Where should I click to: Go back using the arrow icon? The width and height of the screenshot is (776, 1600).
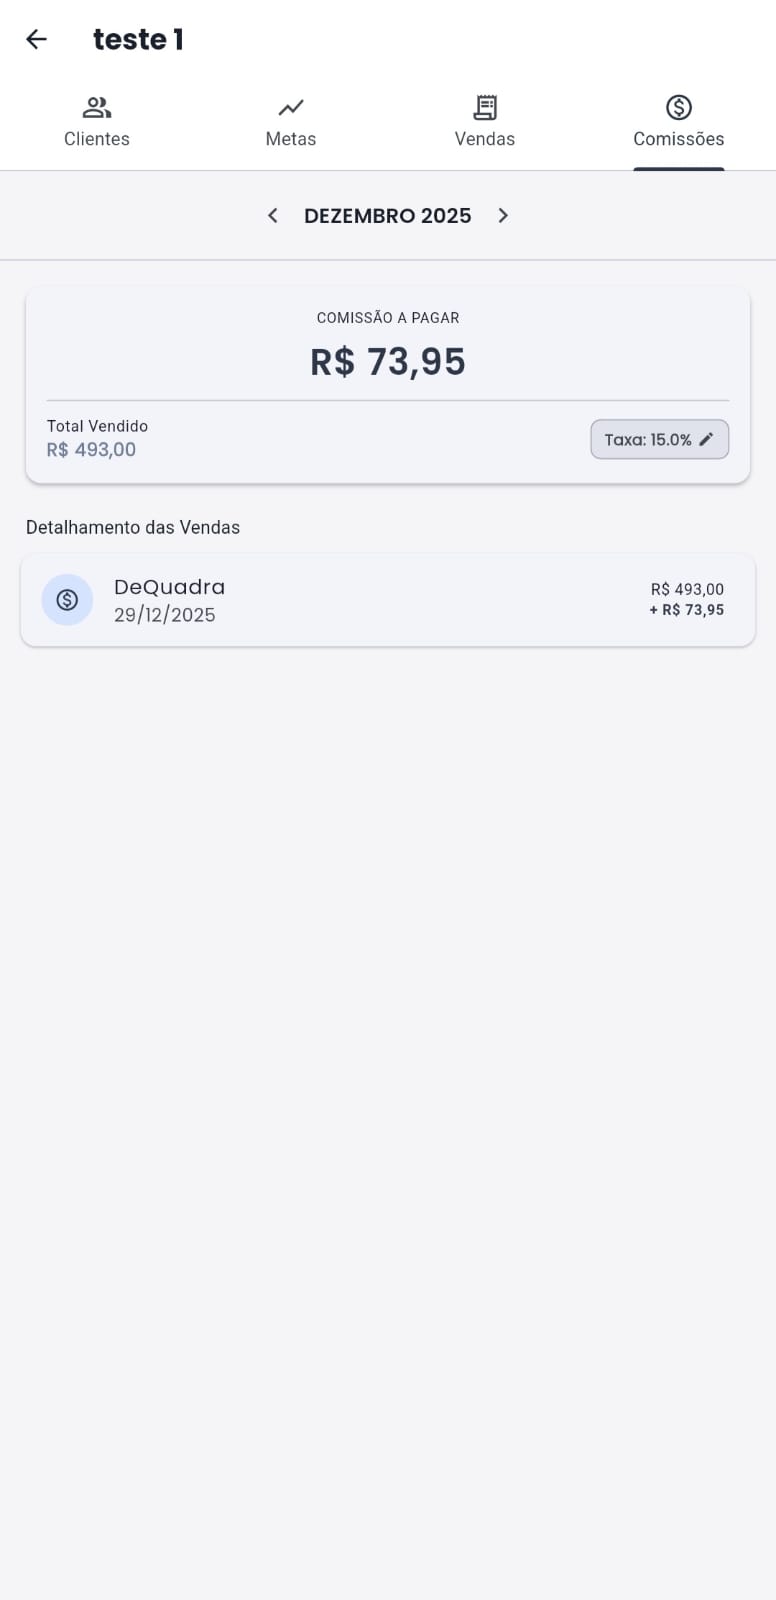[37, 39]
